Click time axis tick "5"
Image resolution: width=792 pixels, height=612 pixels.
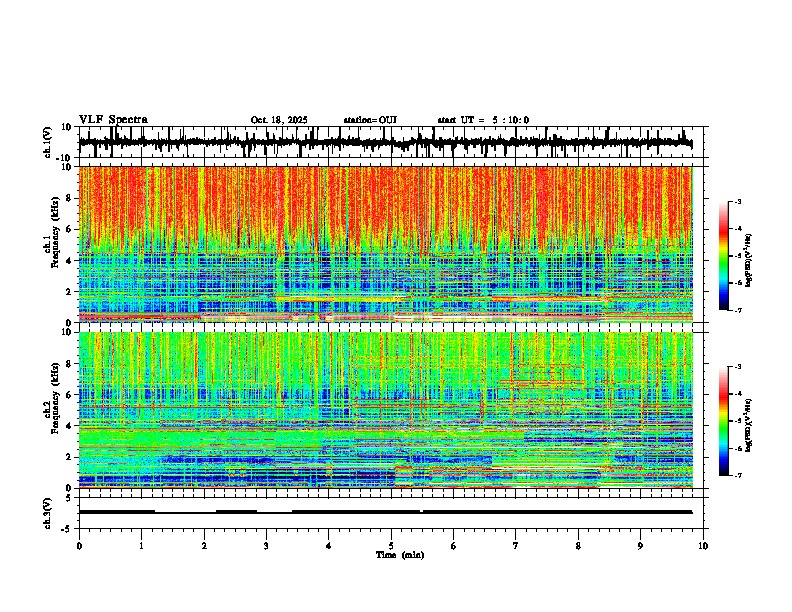click(391, 546)
